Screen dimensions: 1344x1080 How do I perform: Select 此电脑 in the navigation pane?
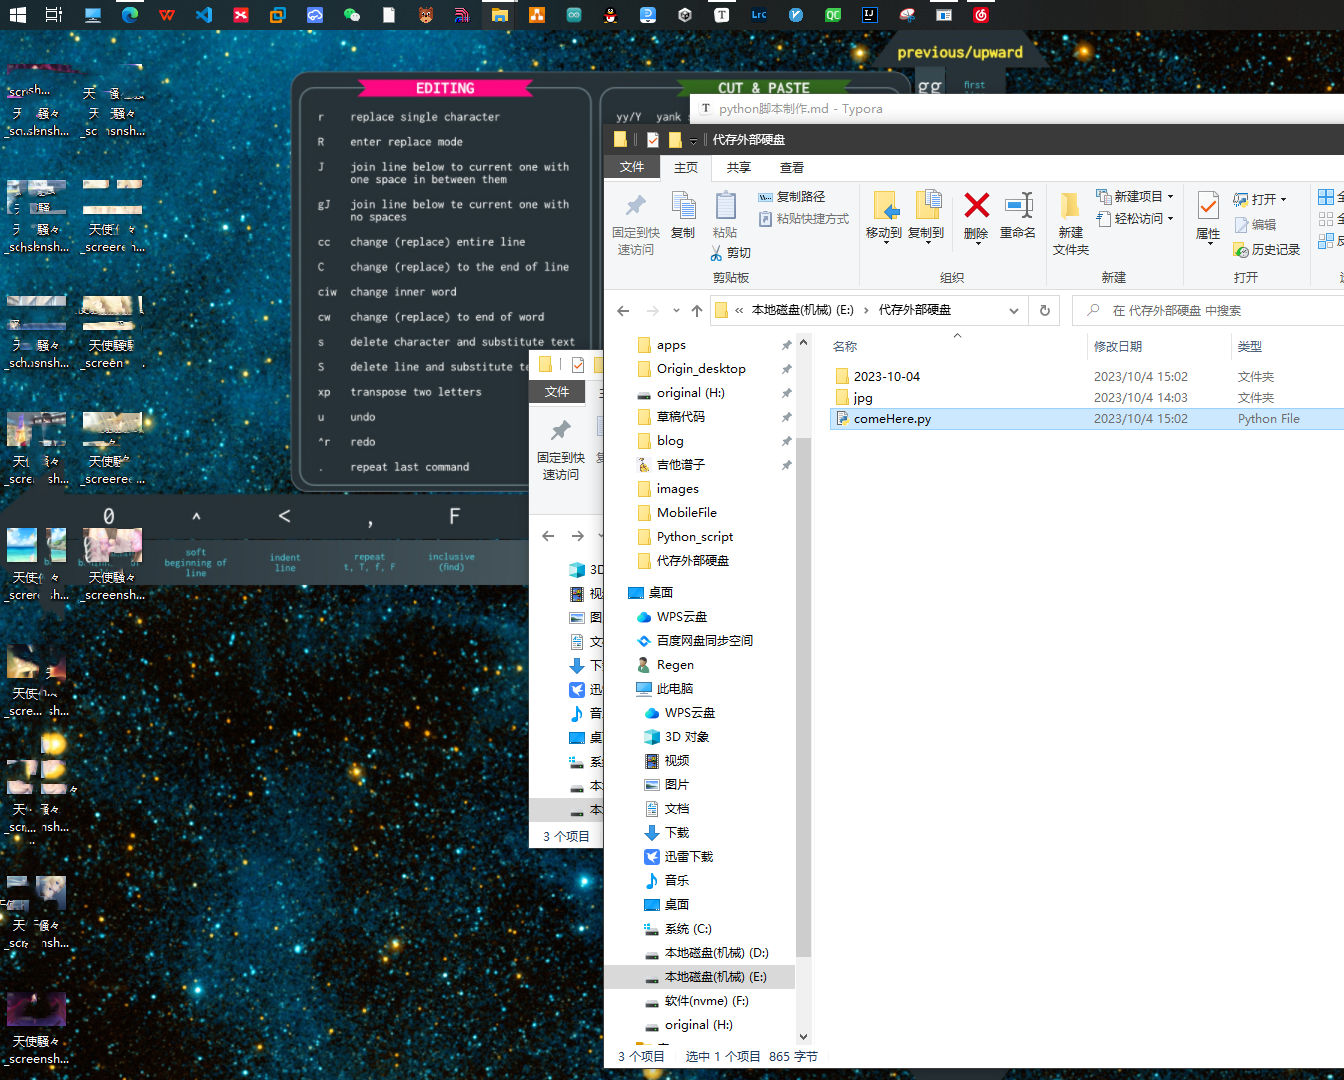(x=674, y=689)
